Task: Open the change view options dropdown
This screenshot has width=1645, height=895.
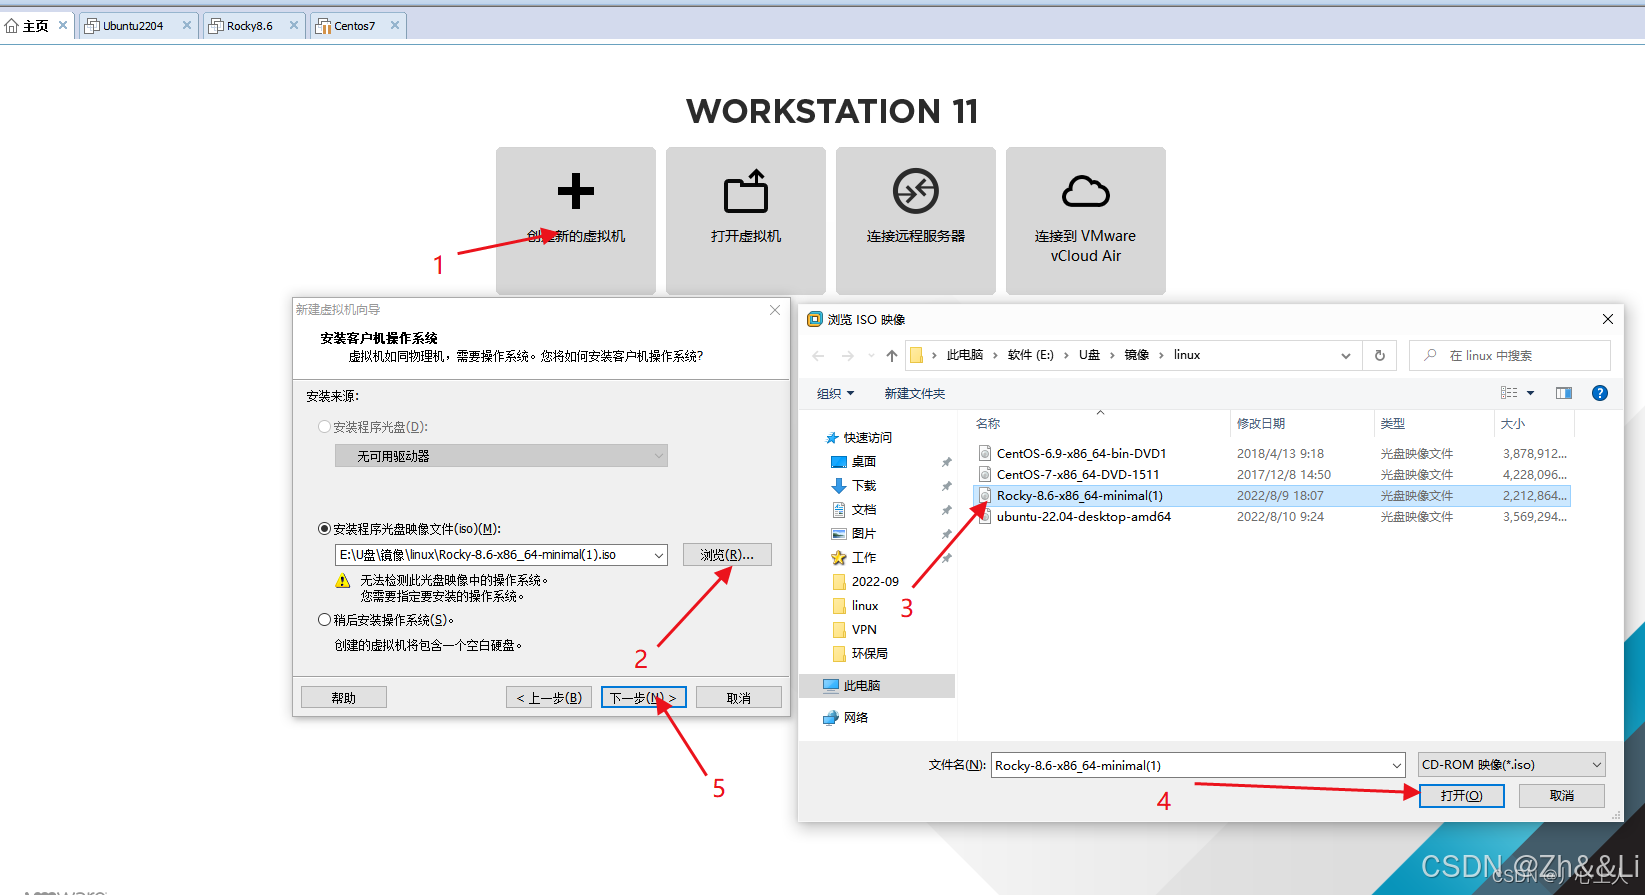Action: [1530, 393]
